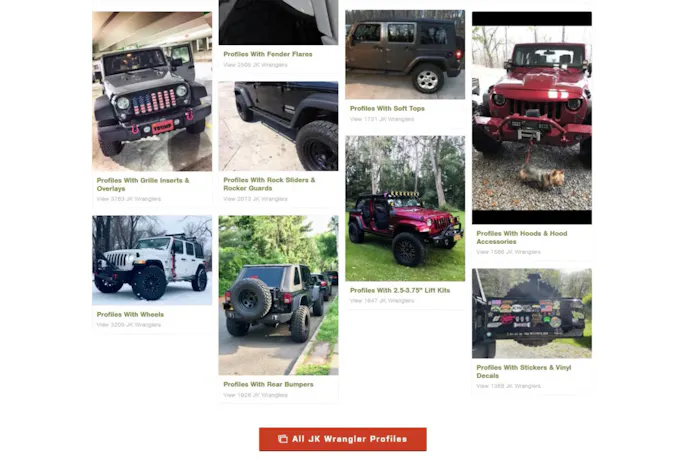Open the Profiles With Hoods & Hood Accessories link
The height and width of the screenshot is (459, 688).
(522, 237)
